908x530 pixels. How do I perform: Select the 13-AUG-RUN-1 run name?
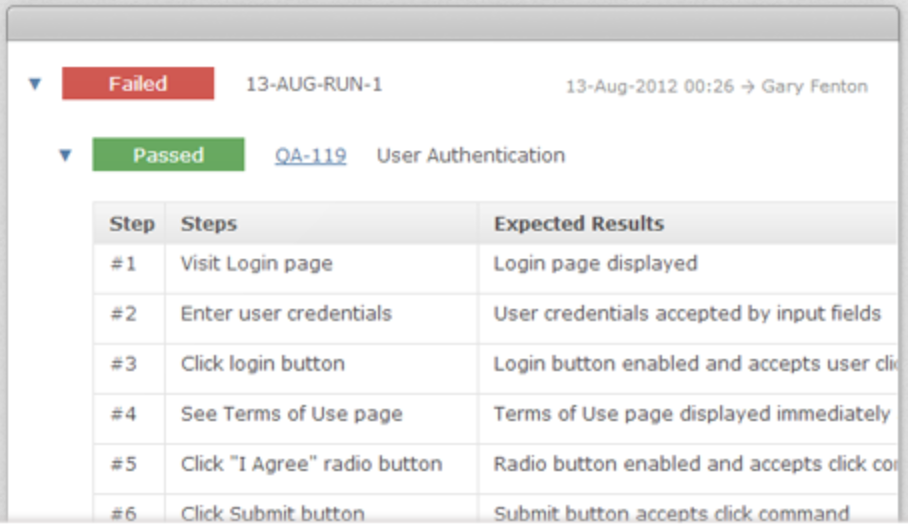coord(314,85)
